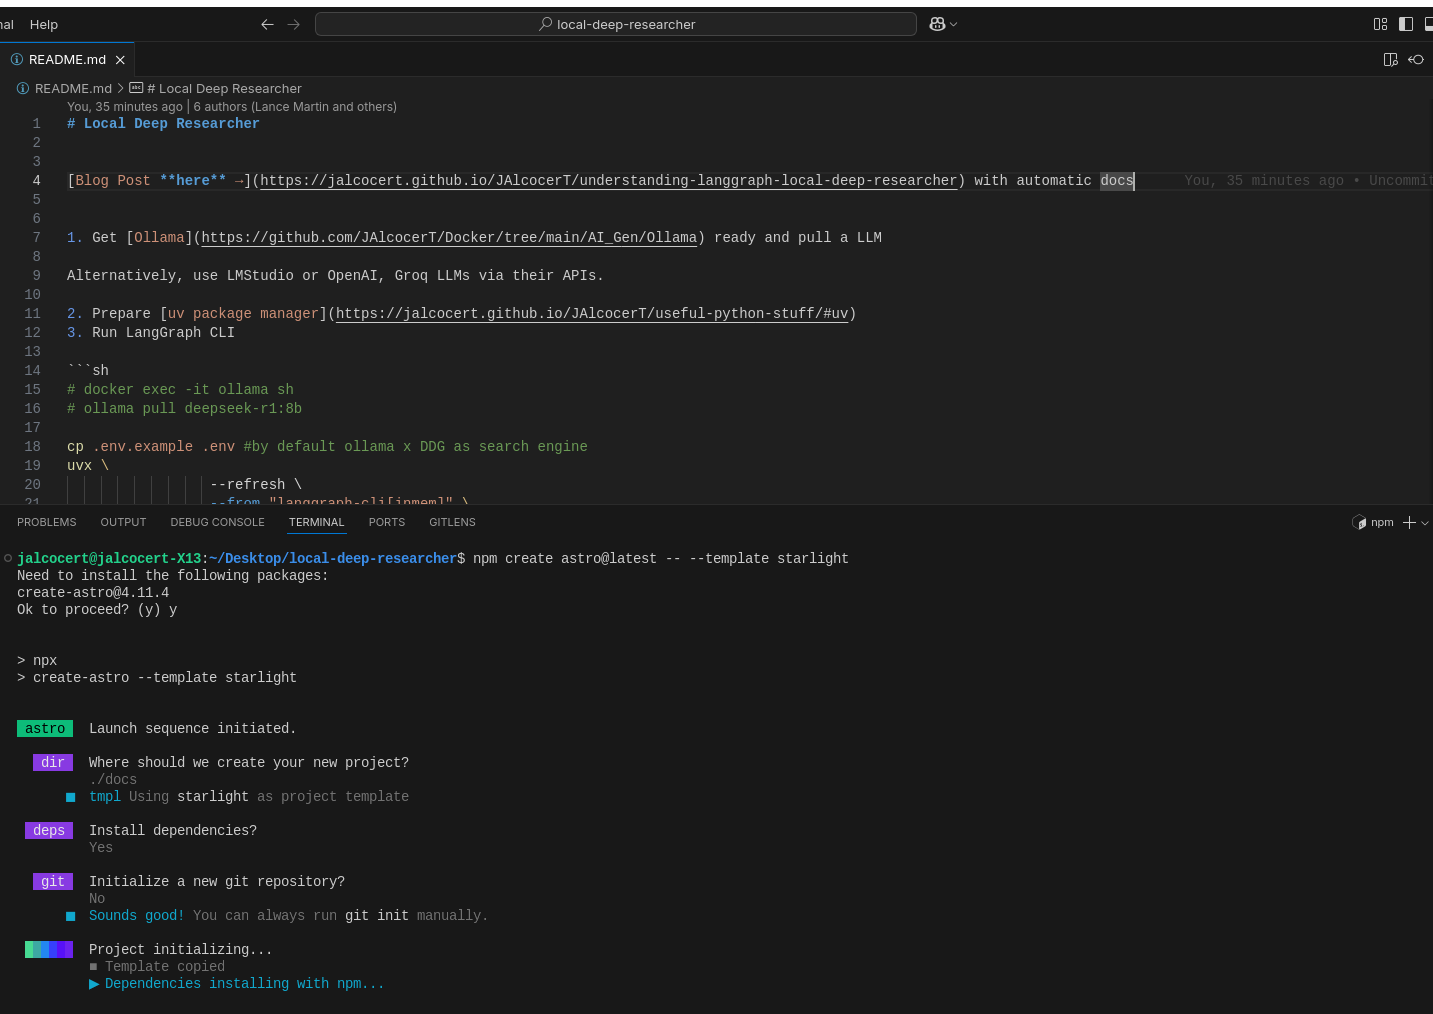Open the jalcocert.github.io blog post URL
1433x1014 pixels.
[x=608, y=180]
